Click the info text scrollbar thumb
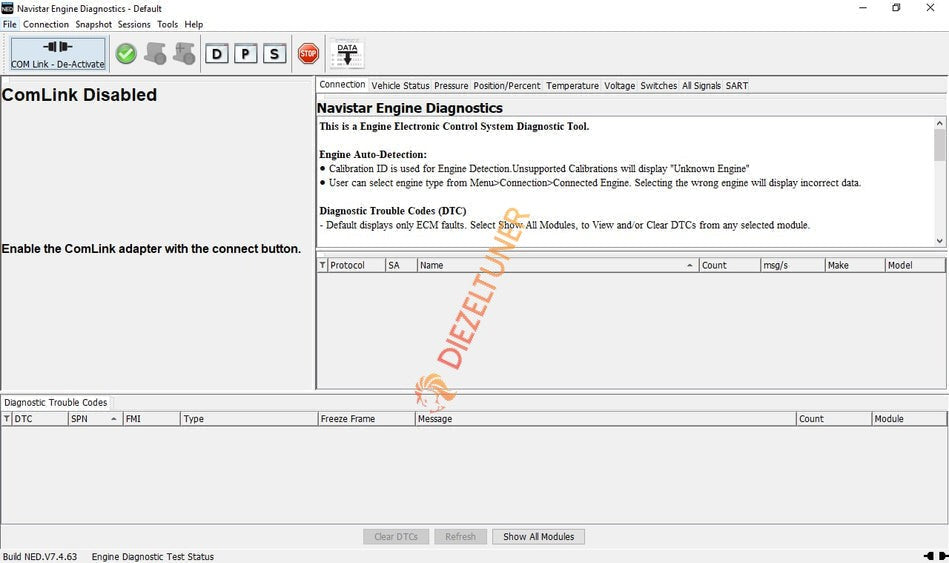The height and width of the screenshot is (563, 949). (x=939, y=145)
